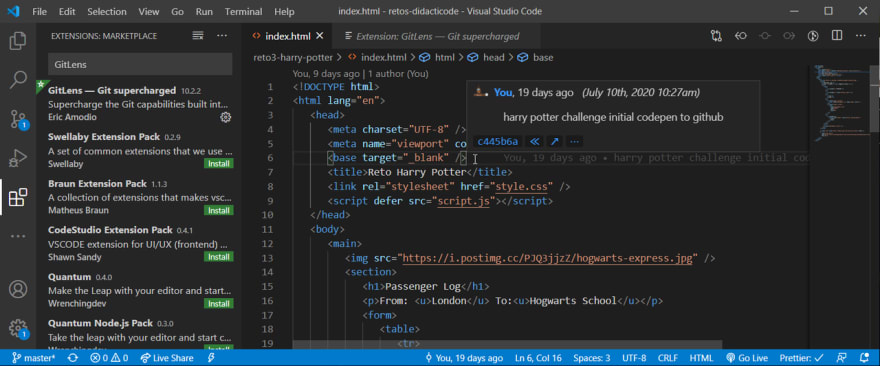Show additional views ellipsis in activity bar
Viewport: 880px width, 366px height.
18,236
